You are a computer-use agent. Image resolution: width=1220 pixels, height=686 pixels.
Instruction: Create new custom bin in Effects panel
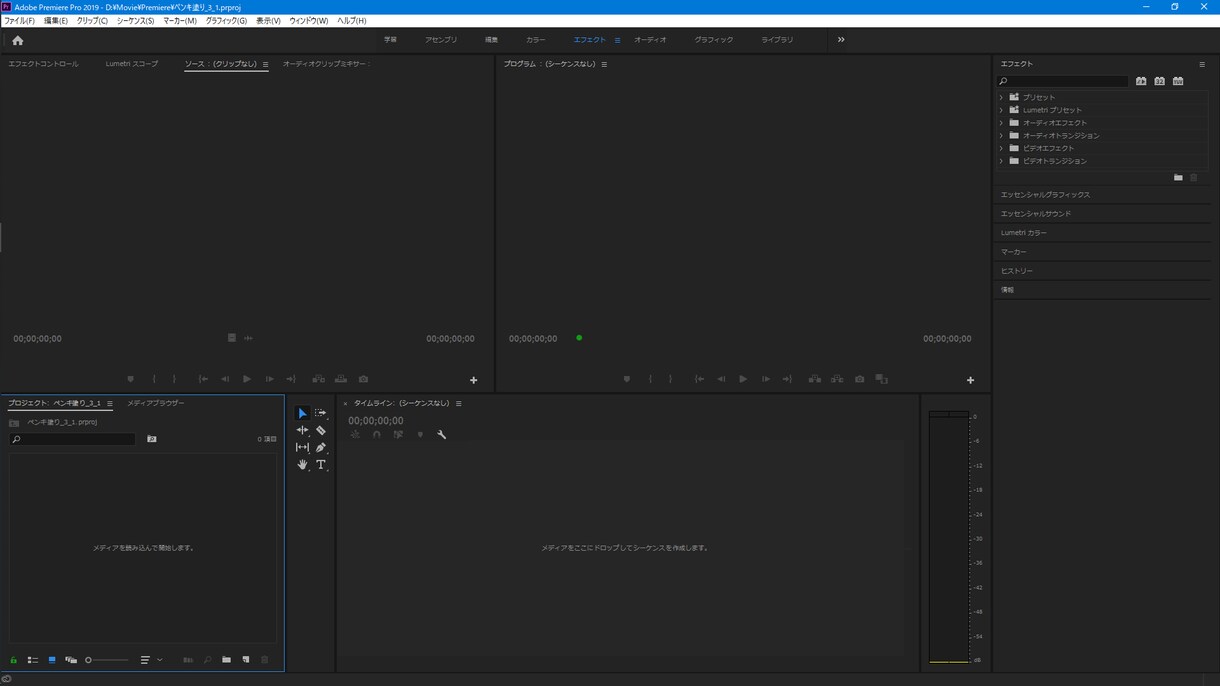(x=1178, y=177)
